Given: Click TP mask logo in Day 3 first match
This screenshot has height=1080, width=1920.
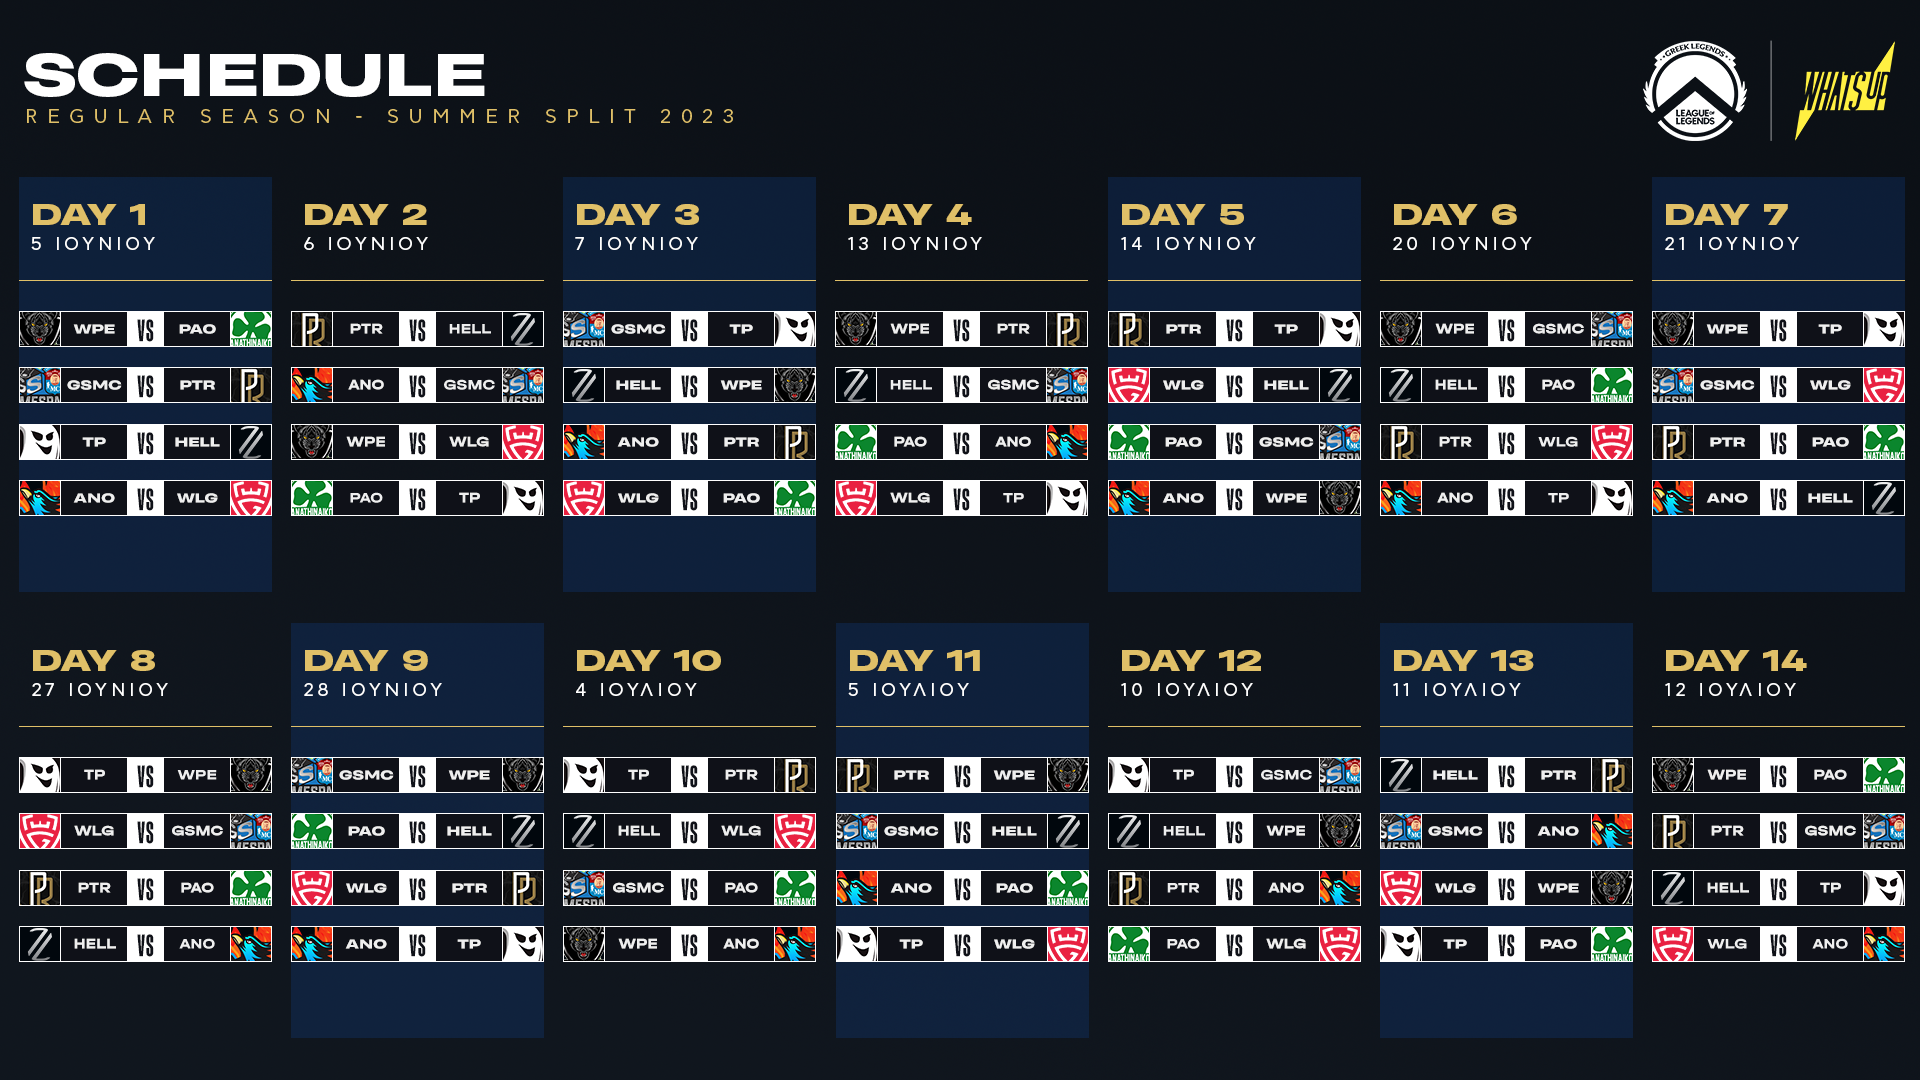Looking at the screenshot, I should (x=795, y=329).
